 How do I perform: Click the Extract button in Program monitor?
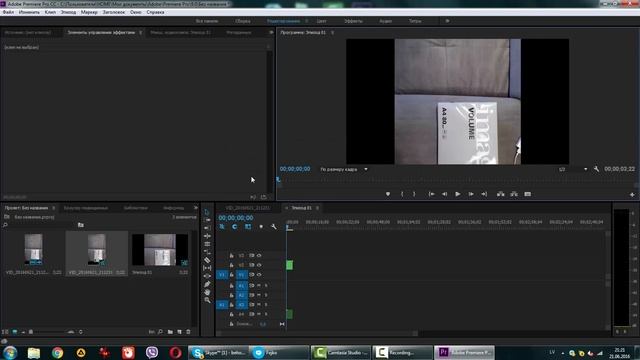514,194
